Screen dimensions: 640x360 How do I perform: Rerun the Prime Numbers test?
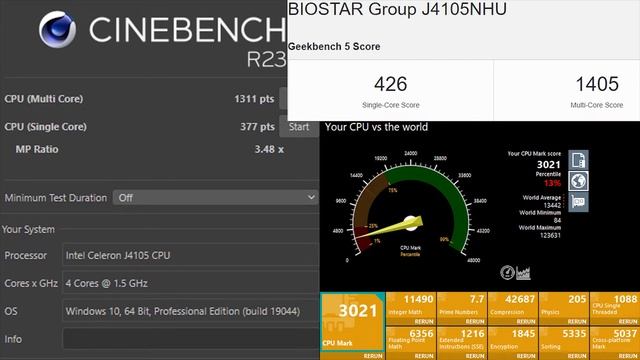(x=475, y=322)
